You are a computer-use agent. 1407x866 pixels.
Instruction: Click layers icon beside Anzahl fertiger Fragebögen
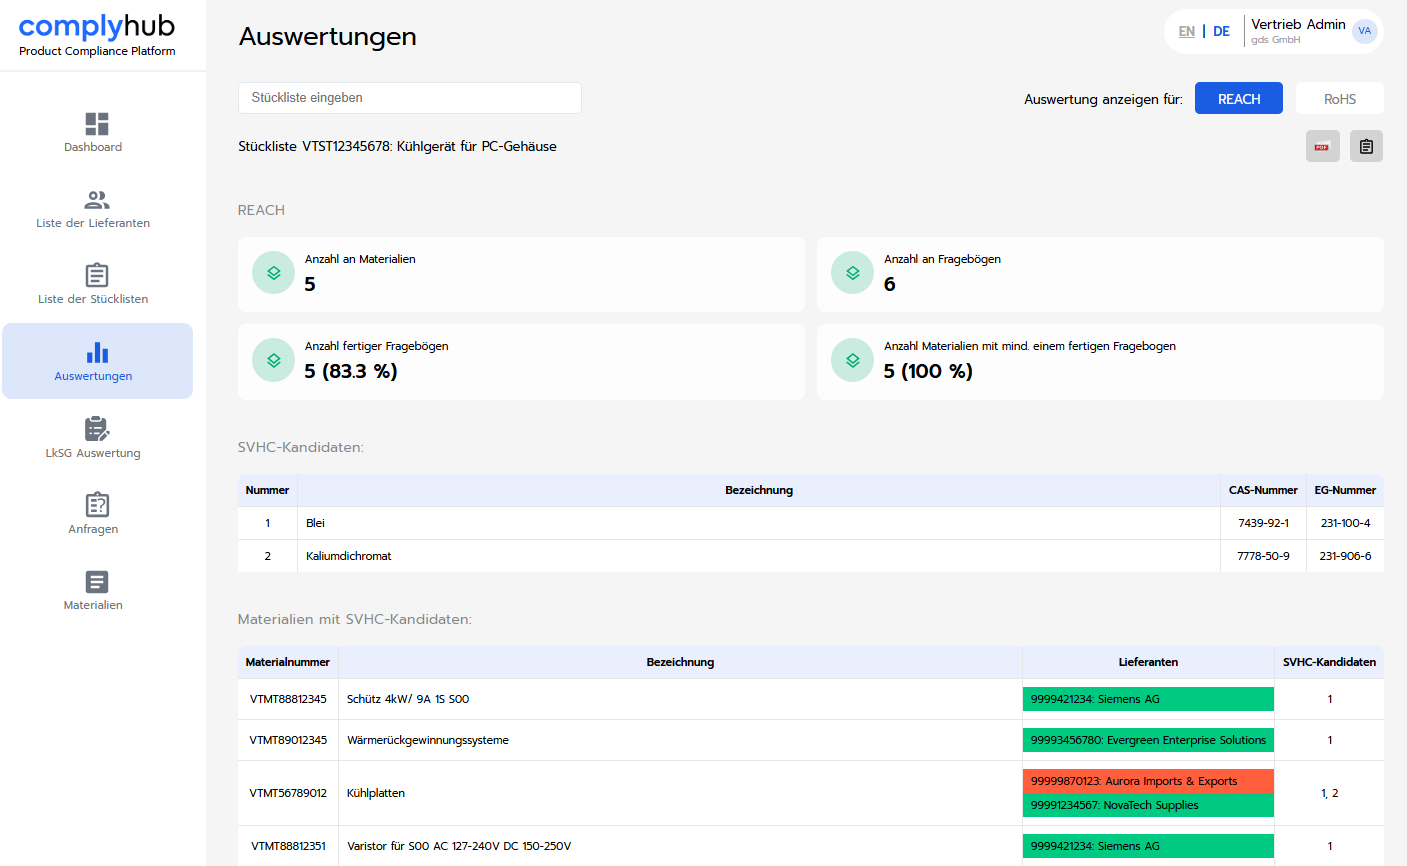pyautogui.click(x=273, y=360)
